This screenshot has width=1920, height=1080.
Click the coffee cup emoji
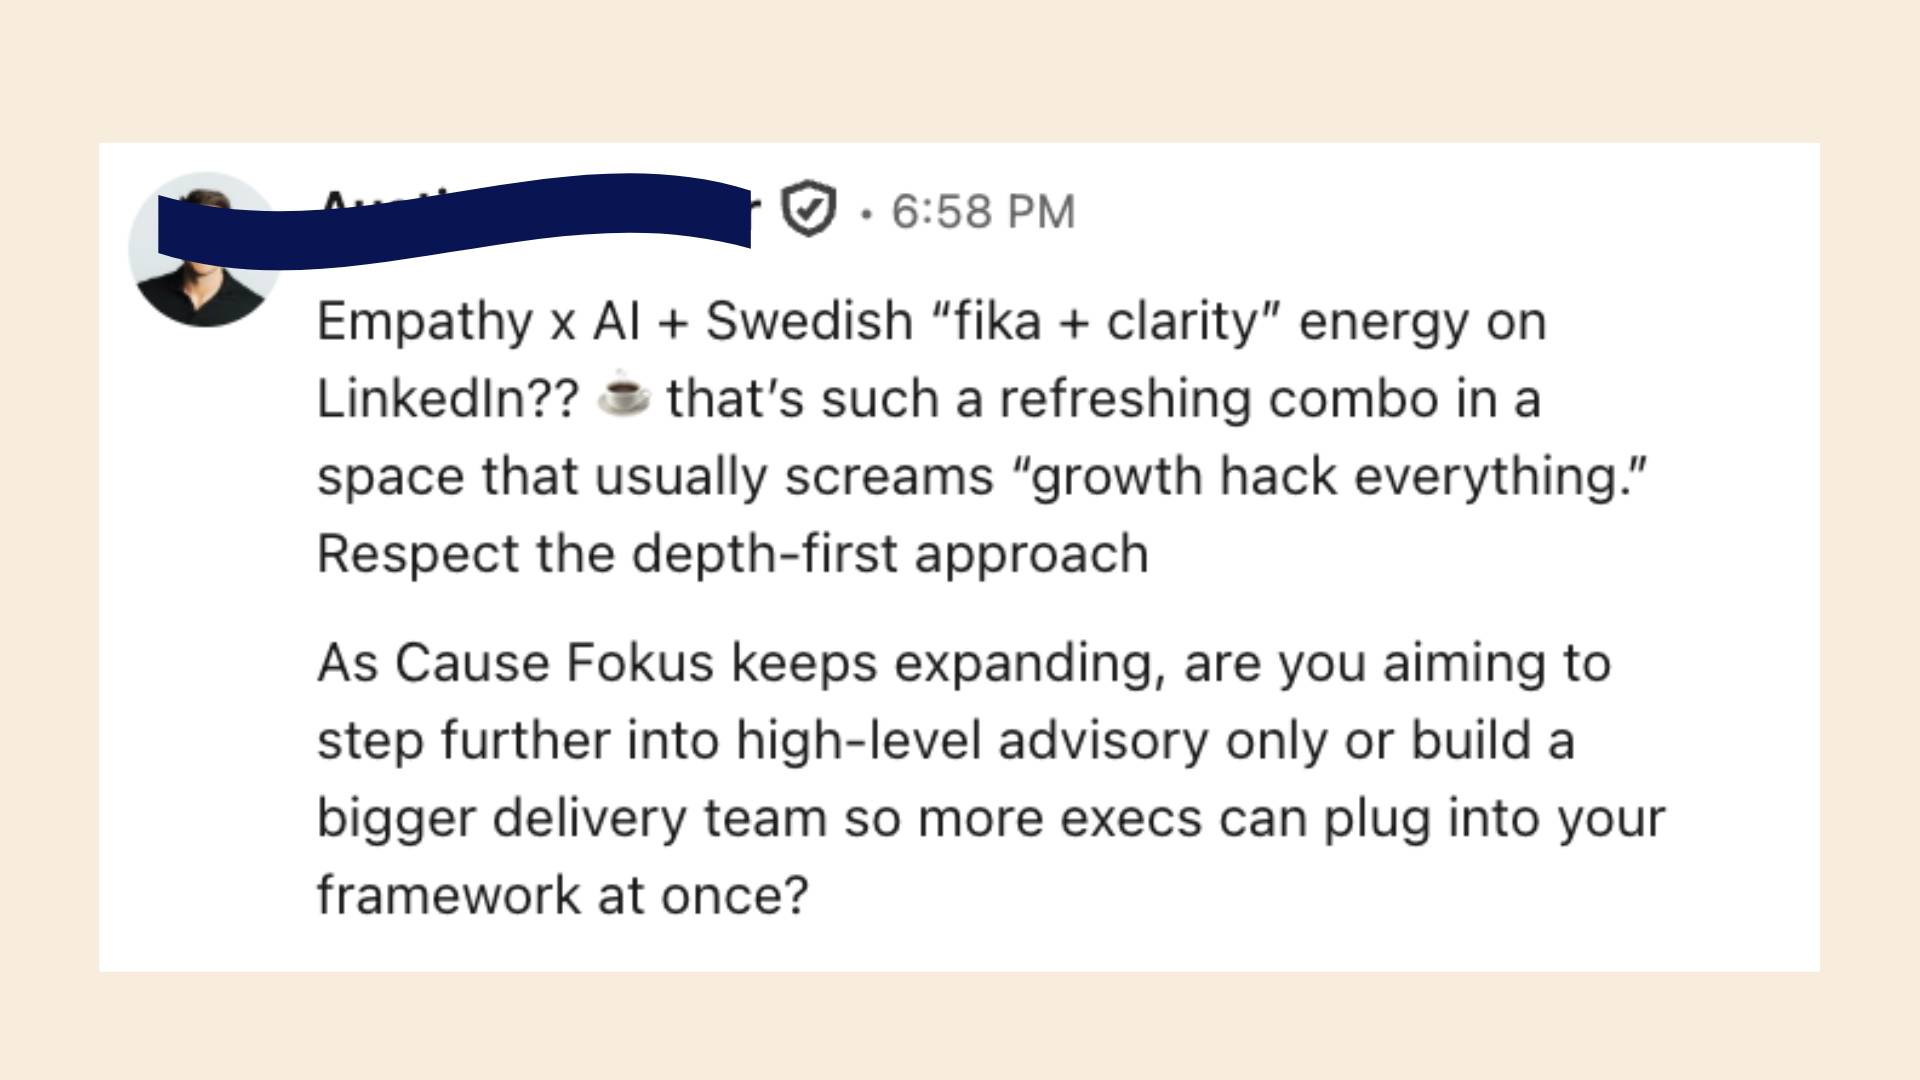pos(622,398)
